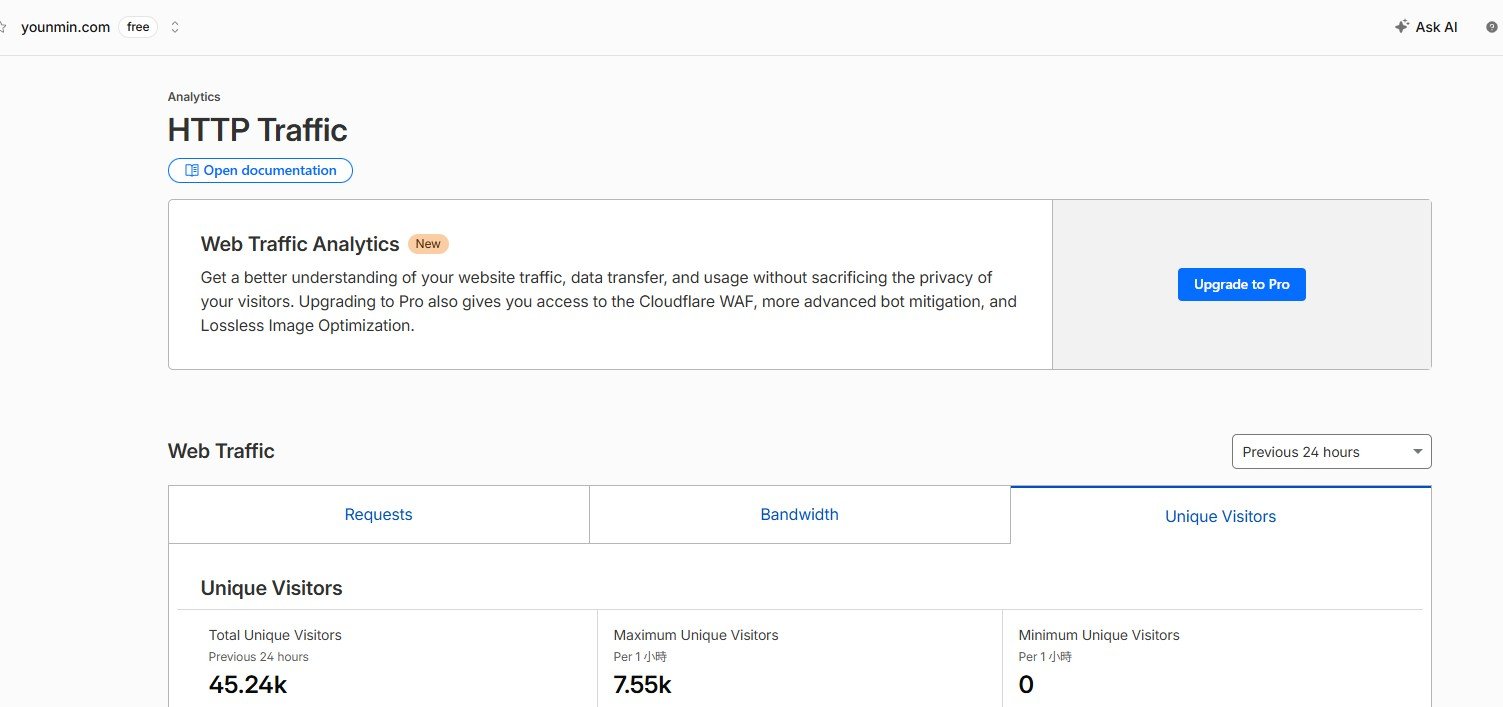Click the Web Traffic section heading

(221, 451)
